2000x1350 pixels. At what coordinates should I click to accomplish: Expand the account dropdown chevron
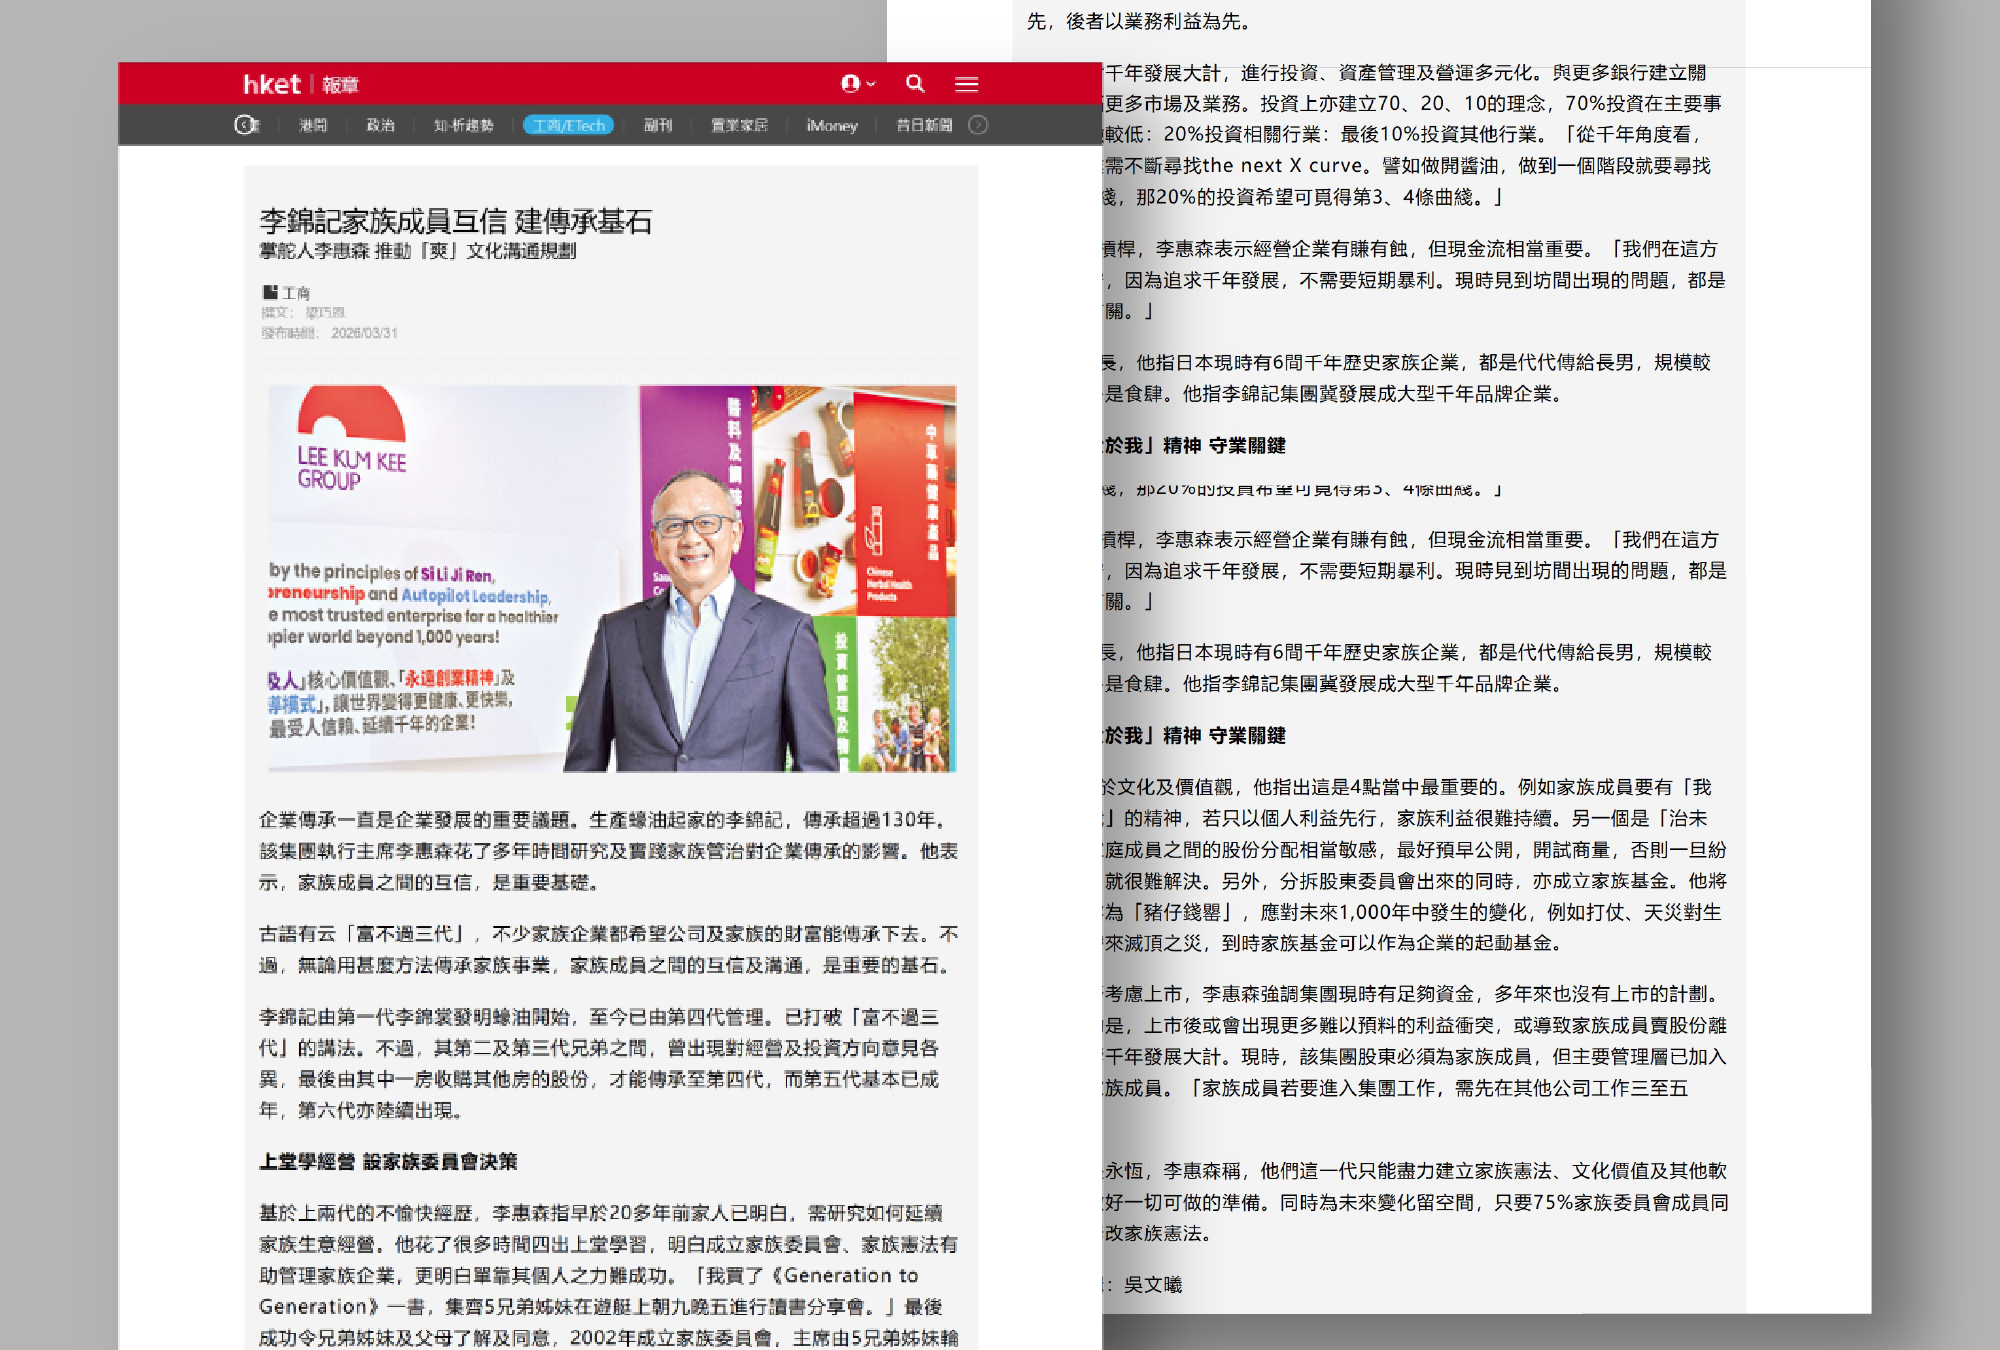[x=872, y=85]
